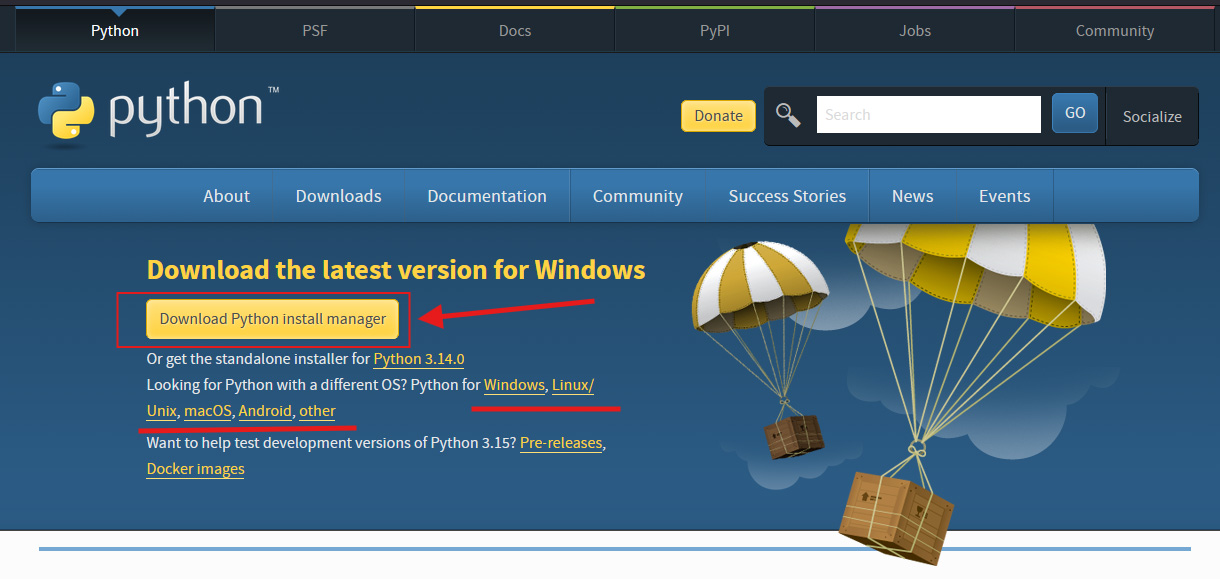Viewport: 1220px width, 579px height.
Task: Switch to the PSF top tab
Action: coord(315,30)
